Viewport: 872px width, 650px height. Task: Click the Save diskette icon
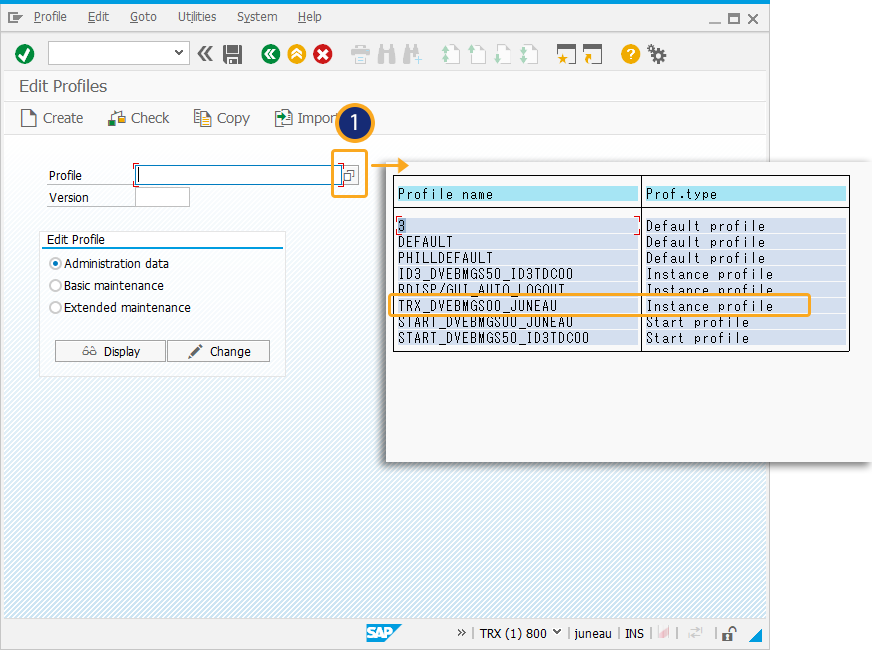pos(232,54)
